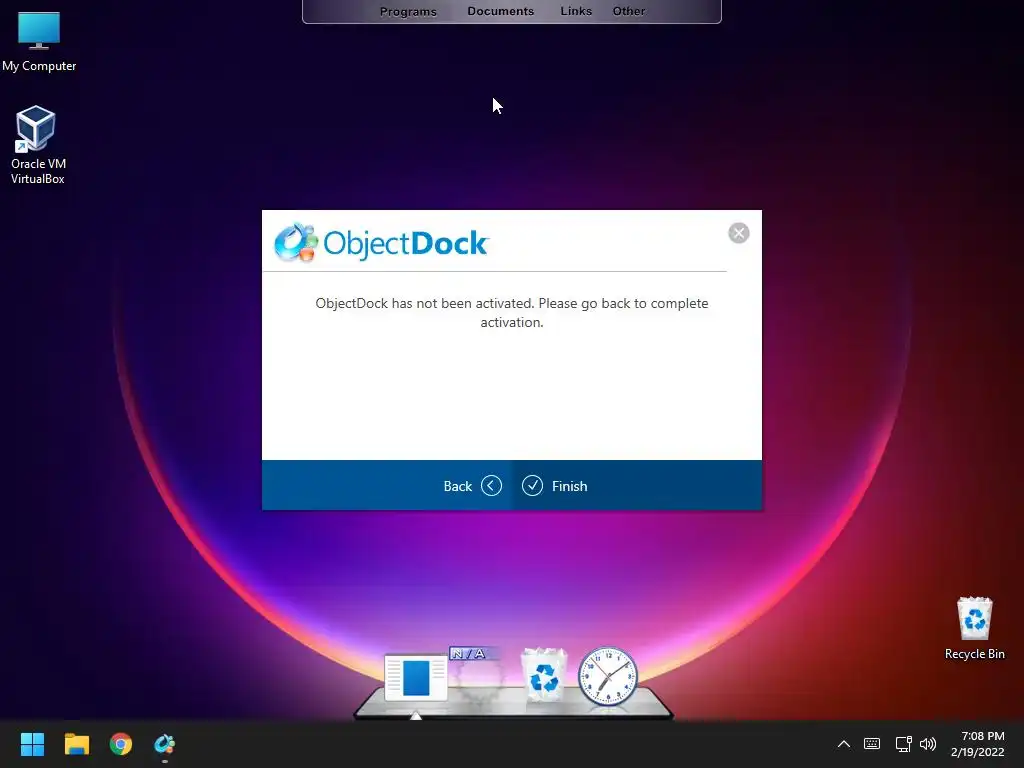This screenshot has width=1024, height=768.
Task: Switch to the Documents tab in the top dock
Action: [500, 11]
